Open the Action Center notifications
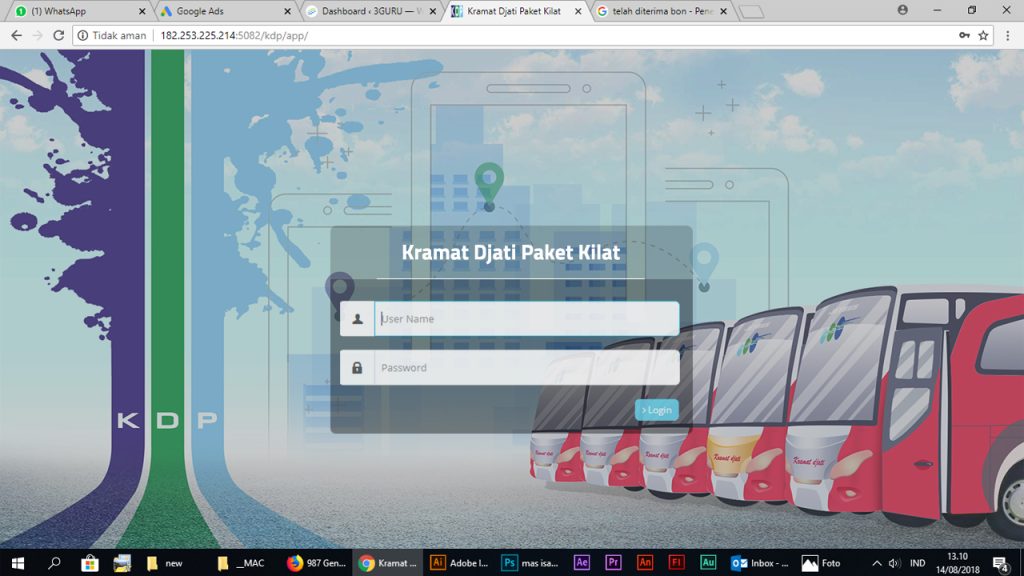This screenshot has width=1024, height=576. (1000, 563)
